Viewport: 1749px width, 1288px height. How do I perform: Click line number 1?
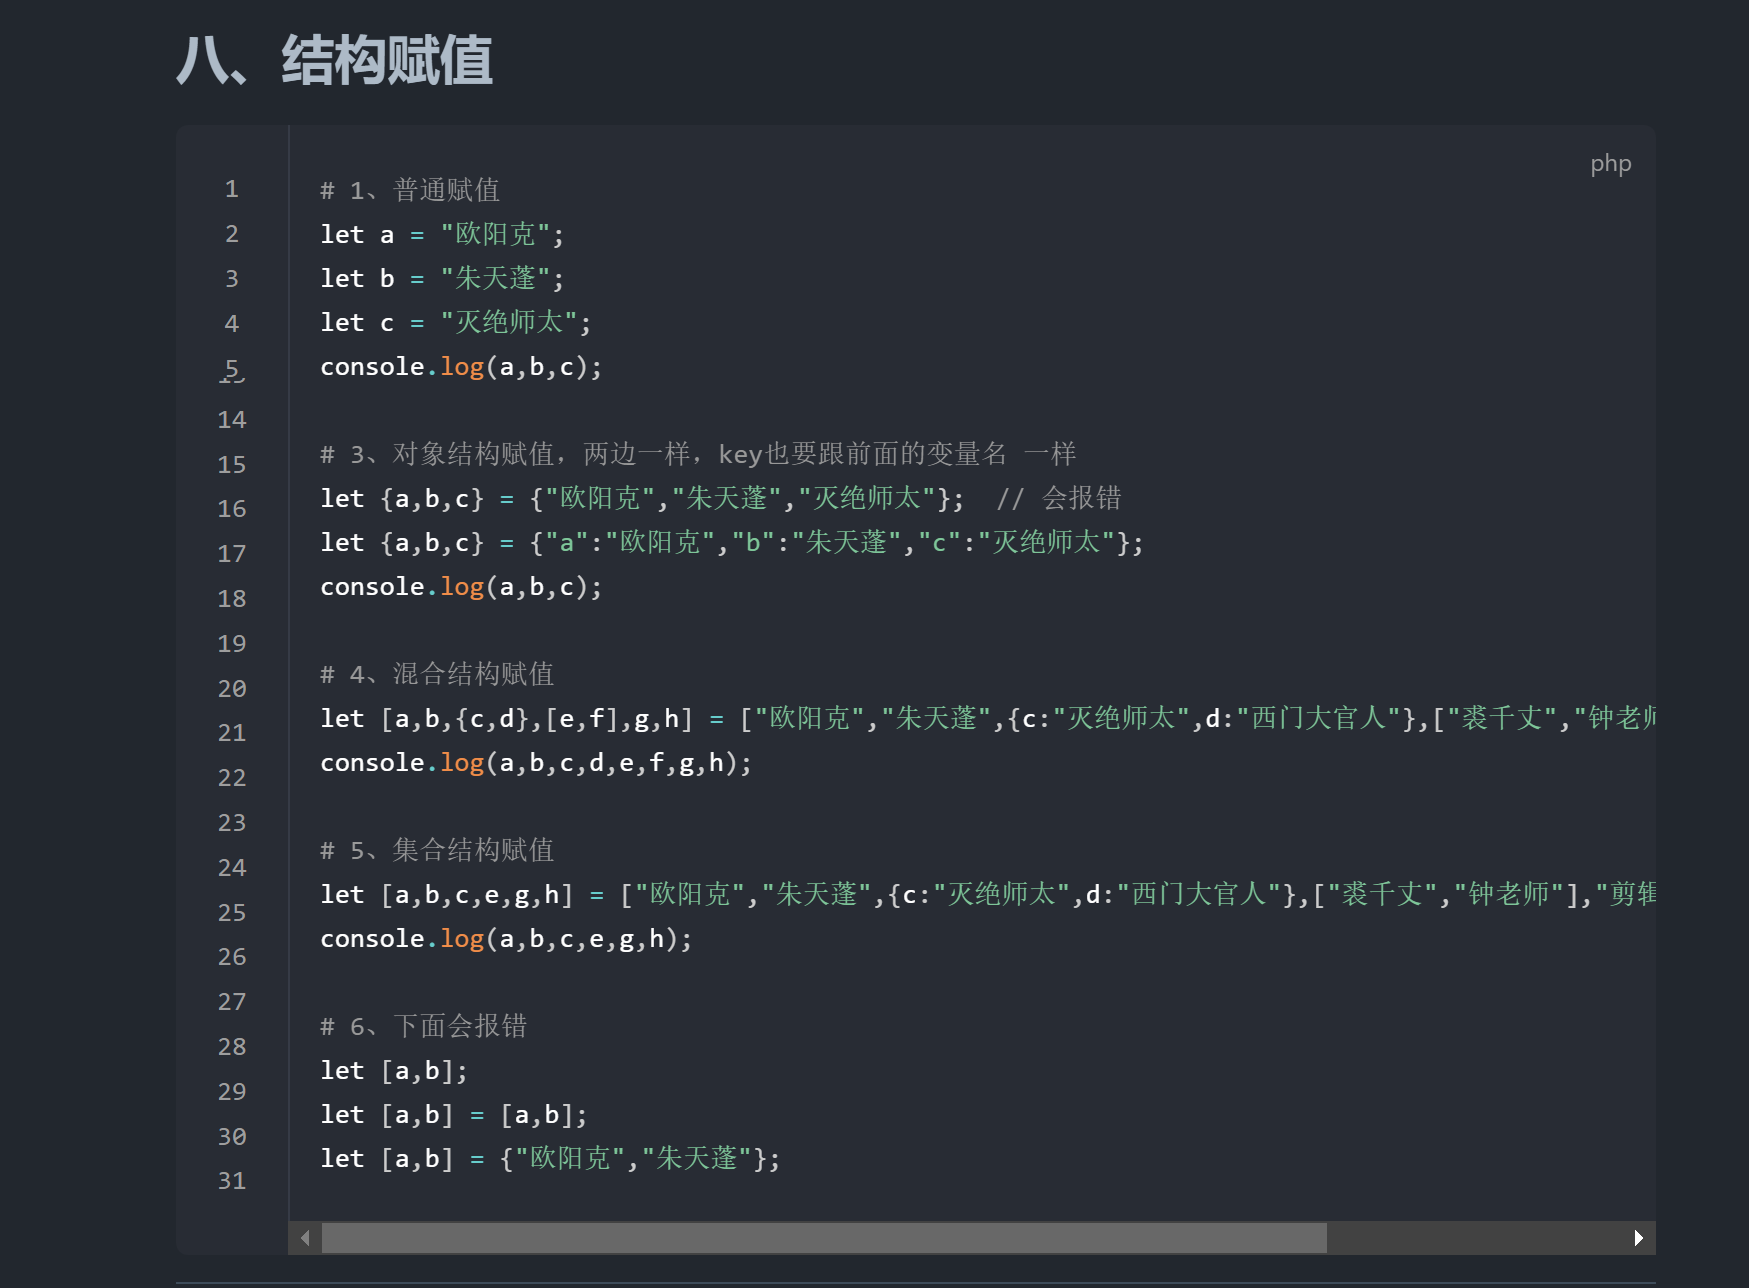232,189
